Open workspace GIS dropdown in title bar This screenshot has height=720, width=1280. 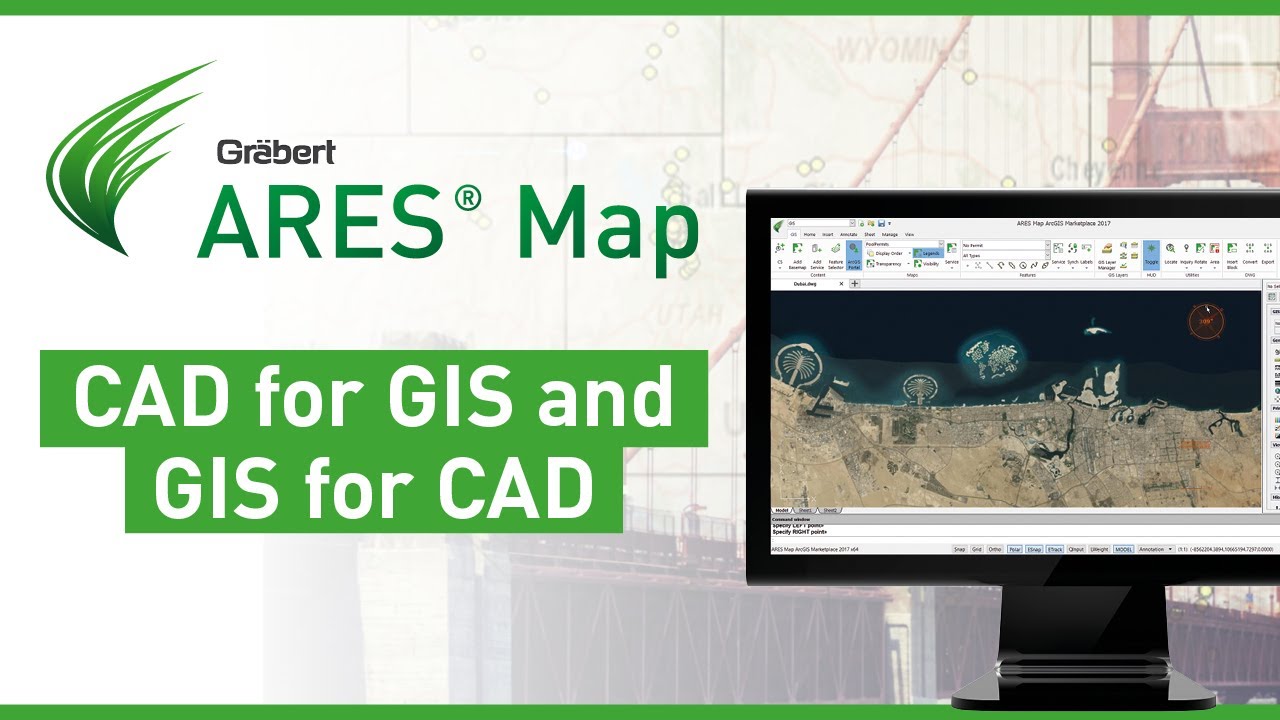pyautogui.click(x=821, y=223)
